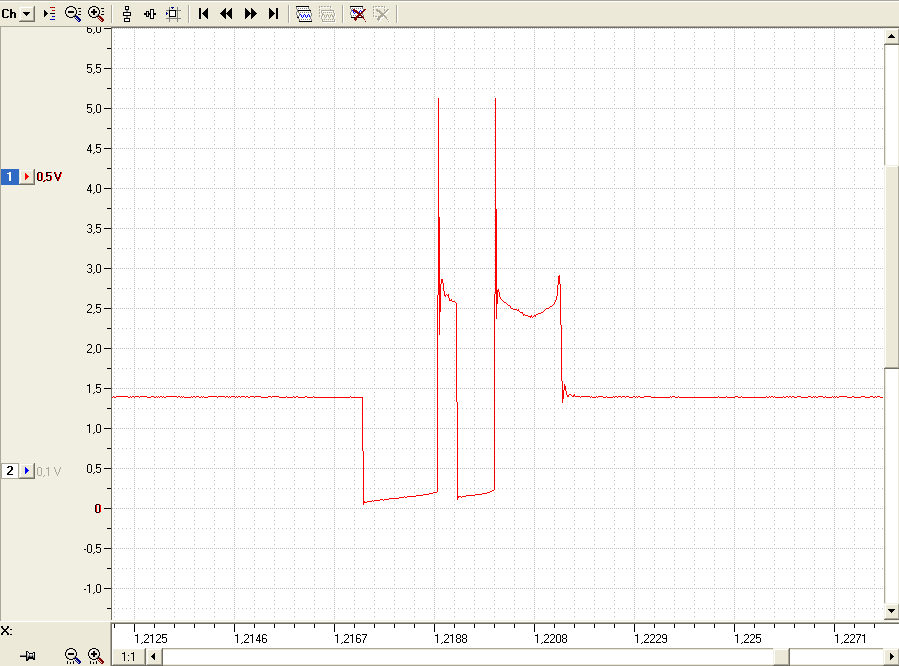The image size is (899, 666).
Task: Click the X: label at bottom left
Action: (6, 630)
